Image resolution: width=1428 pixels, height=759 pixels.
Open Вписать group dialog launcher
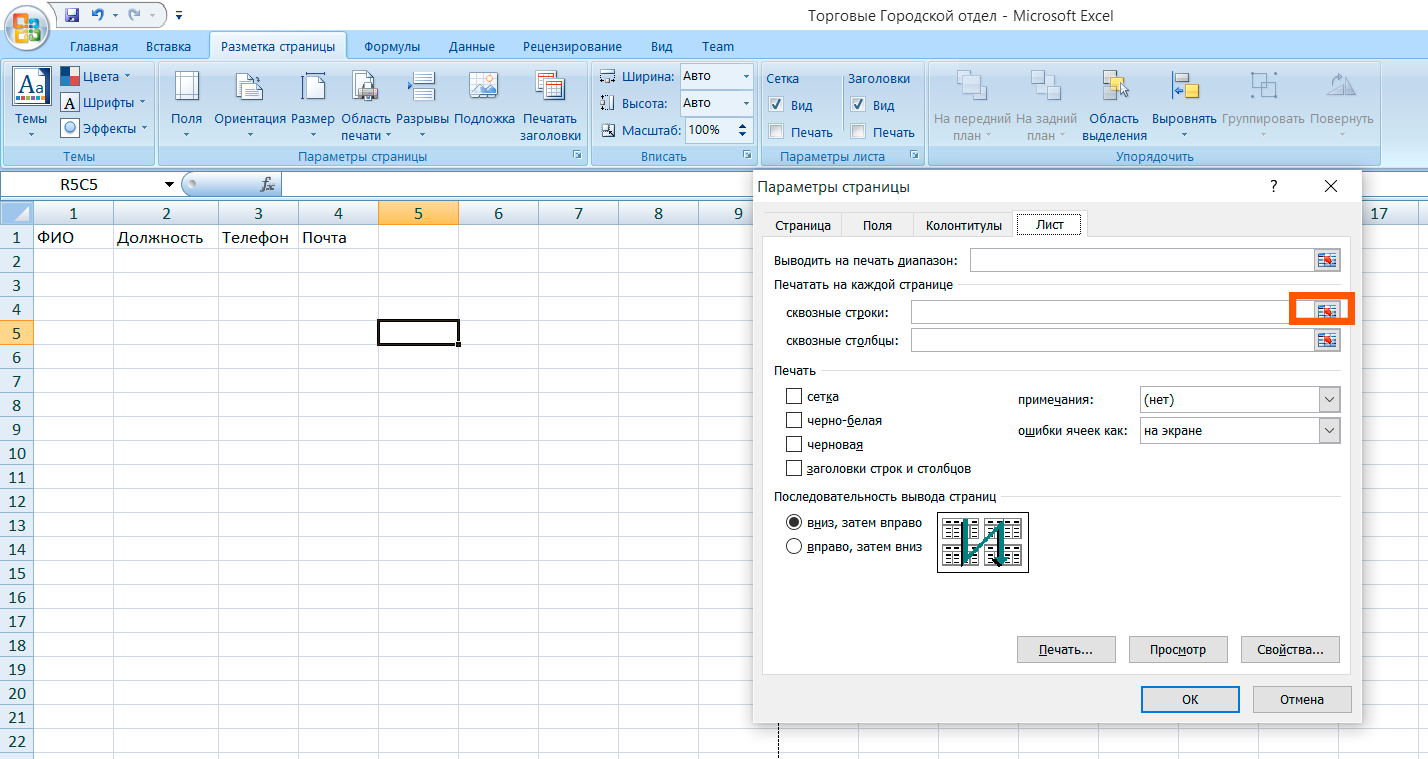(x=748, y=156)
